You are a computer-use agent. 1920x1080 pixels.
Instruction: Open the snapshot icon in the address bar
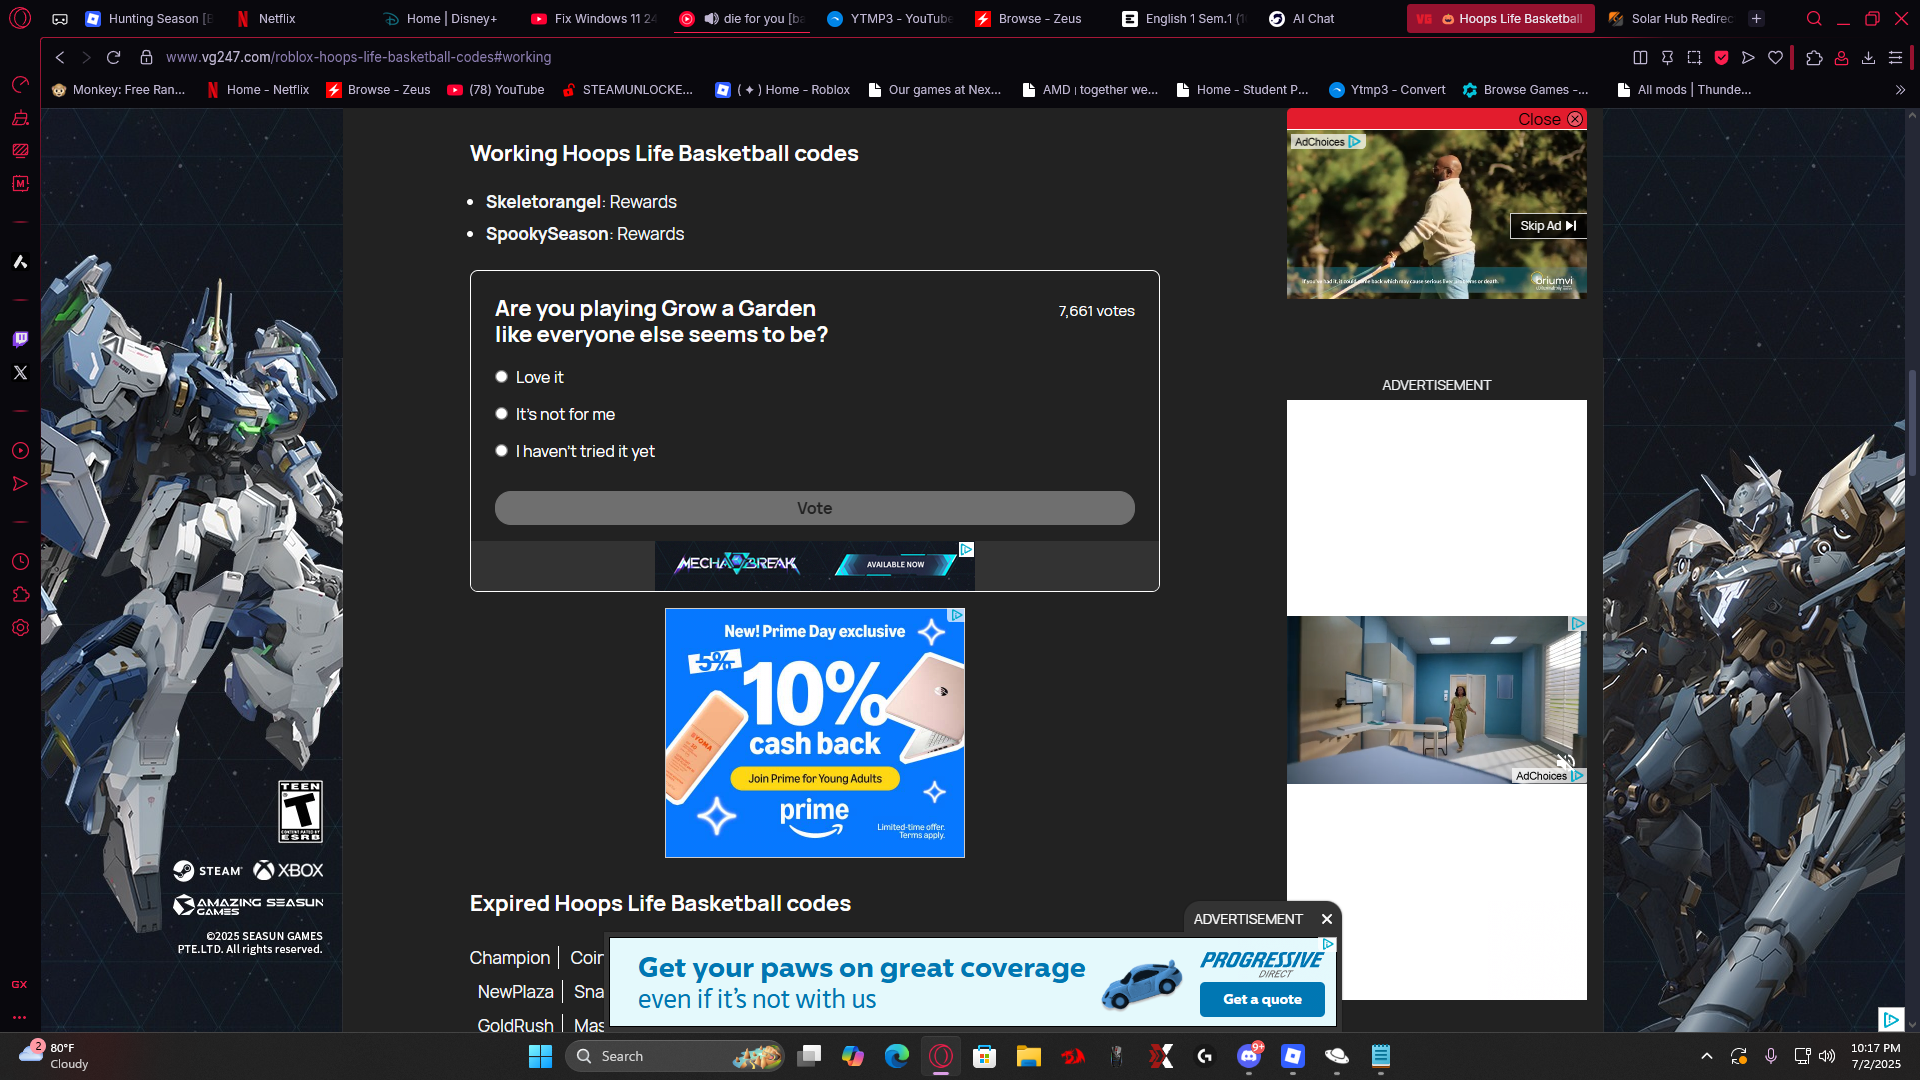click(x=1694, y=57)
